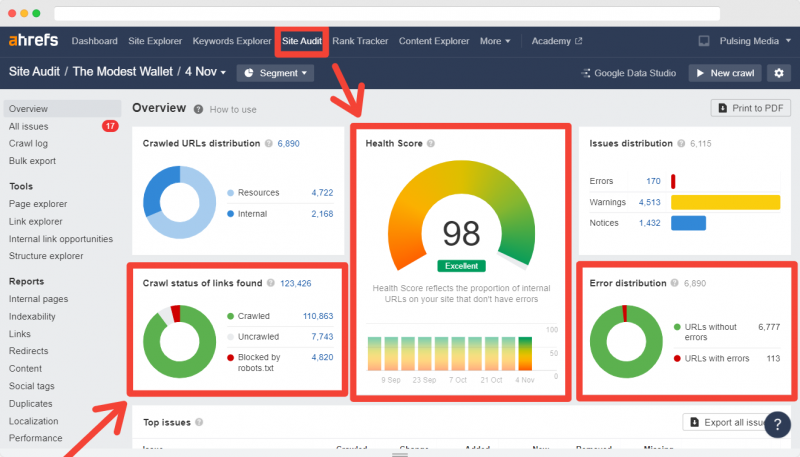
Task: Open Links report
Action: click(19, 334)
